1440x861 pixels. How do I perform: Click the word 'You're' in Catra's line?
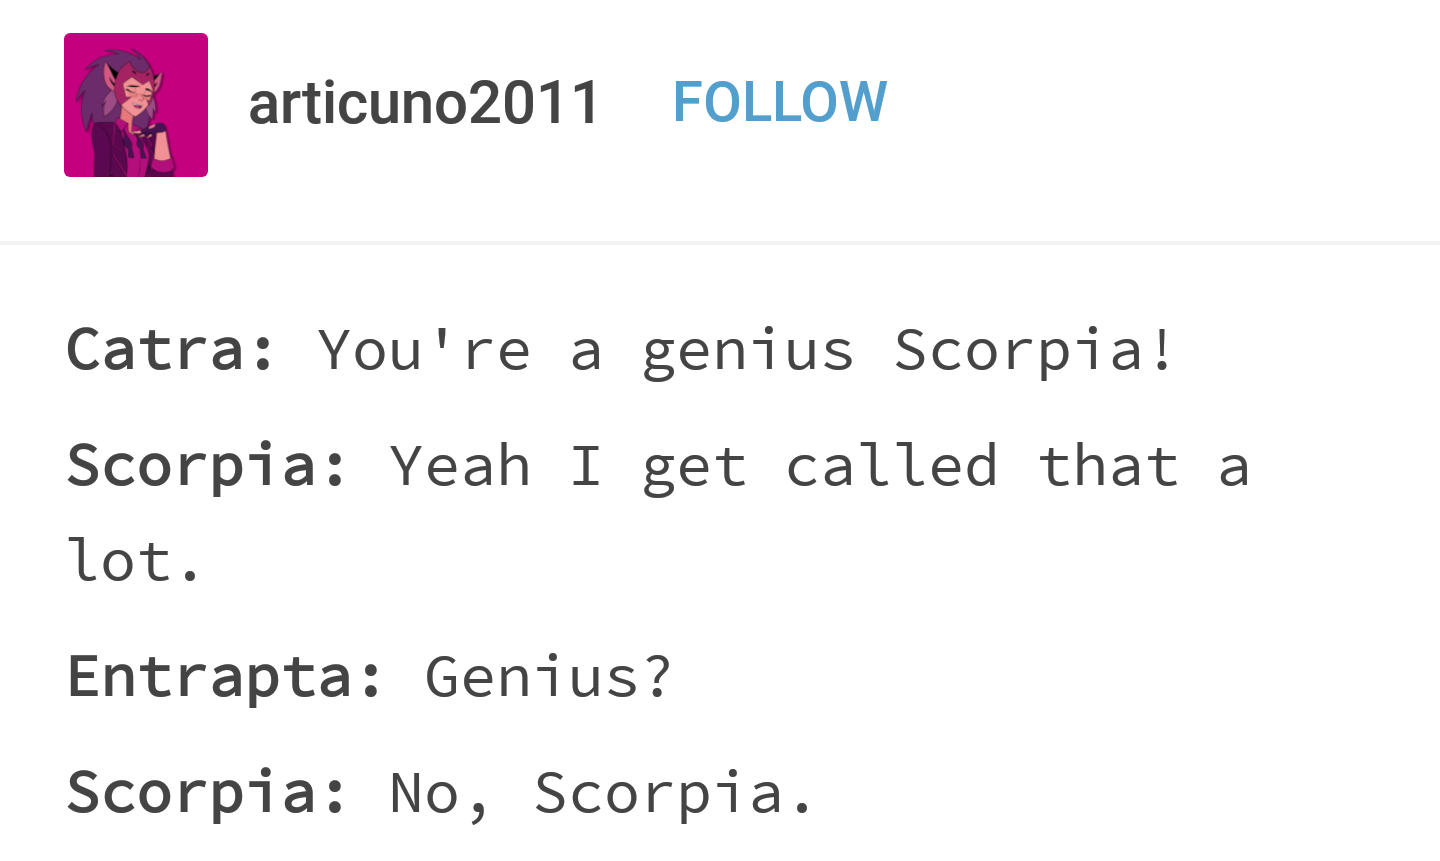[424, 349]
